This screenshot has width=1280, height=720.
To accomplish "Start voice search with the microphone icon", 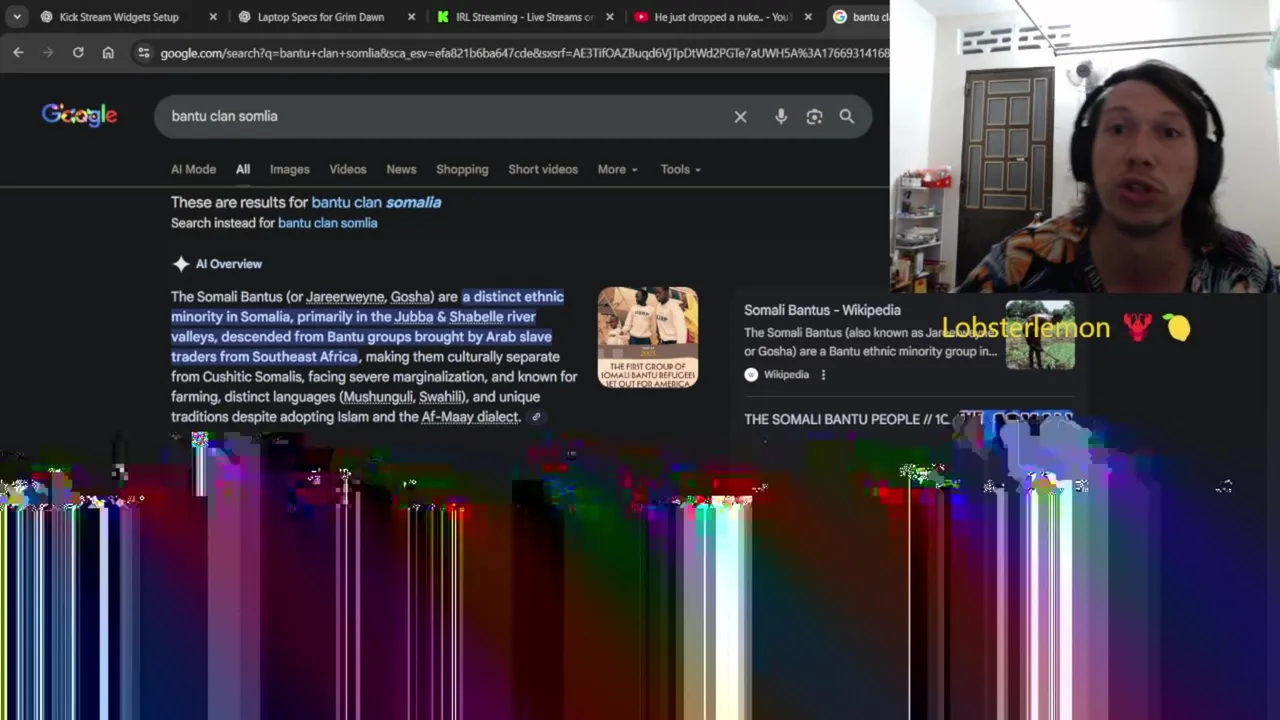I will click(781, 116).
